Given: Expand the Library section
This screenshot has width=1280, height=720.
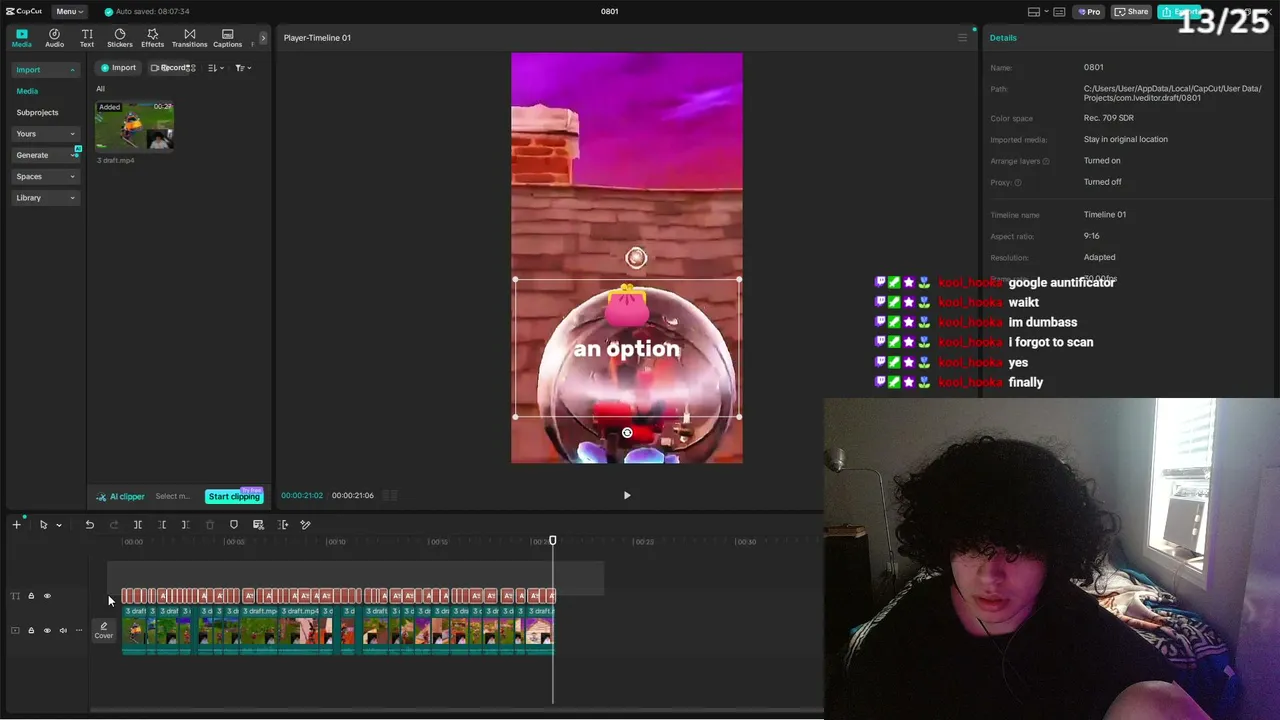Looking at the screenshot, I should pos(45,198).
